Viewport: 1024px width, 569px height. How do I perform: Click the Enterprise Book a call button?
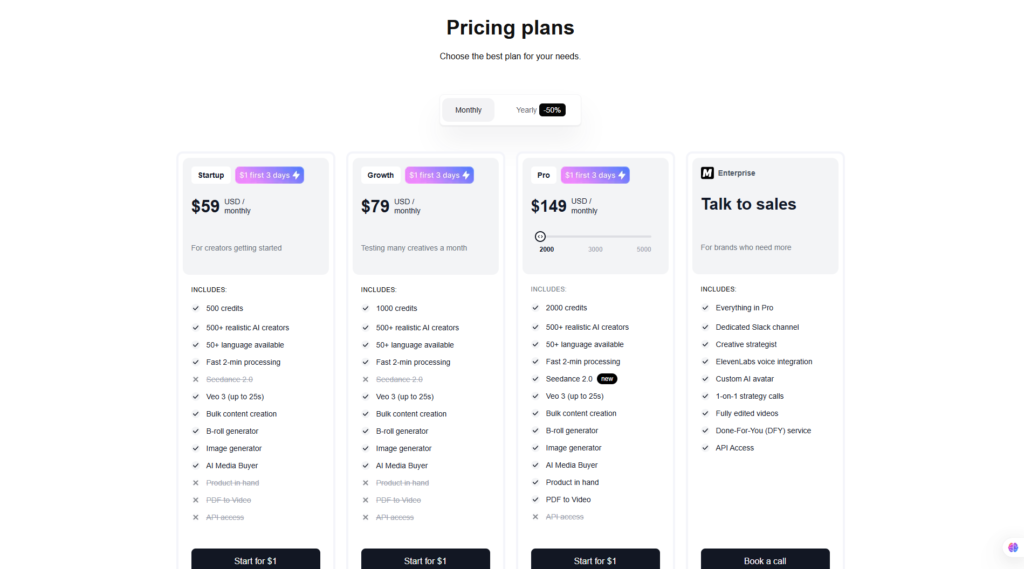pos(765,560)
